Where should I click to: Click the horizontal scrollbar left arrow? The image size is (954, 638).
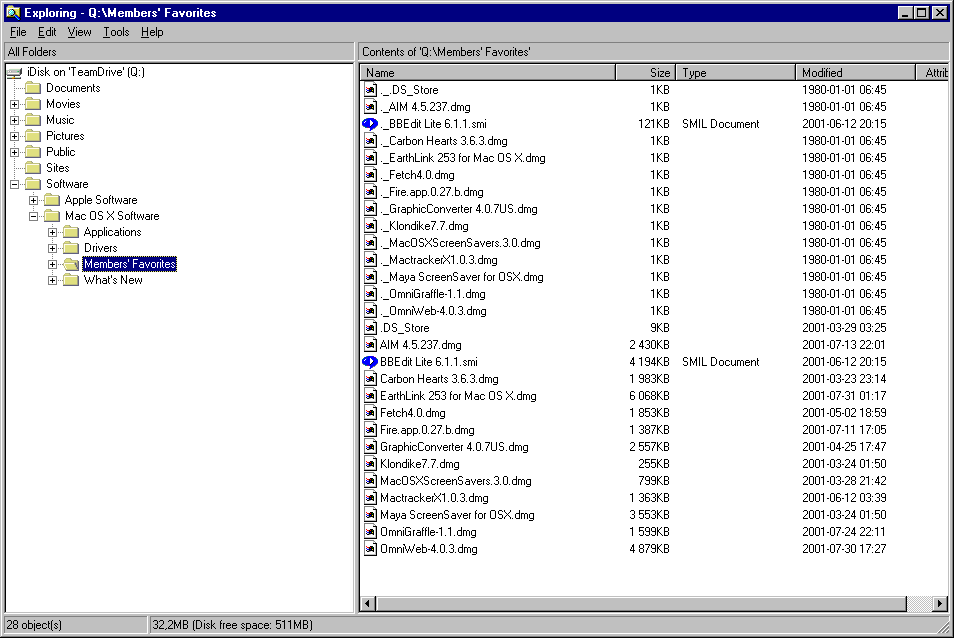click(367, 604)
